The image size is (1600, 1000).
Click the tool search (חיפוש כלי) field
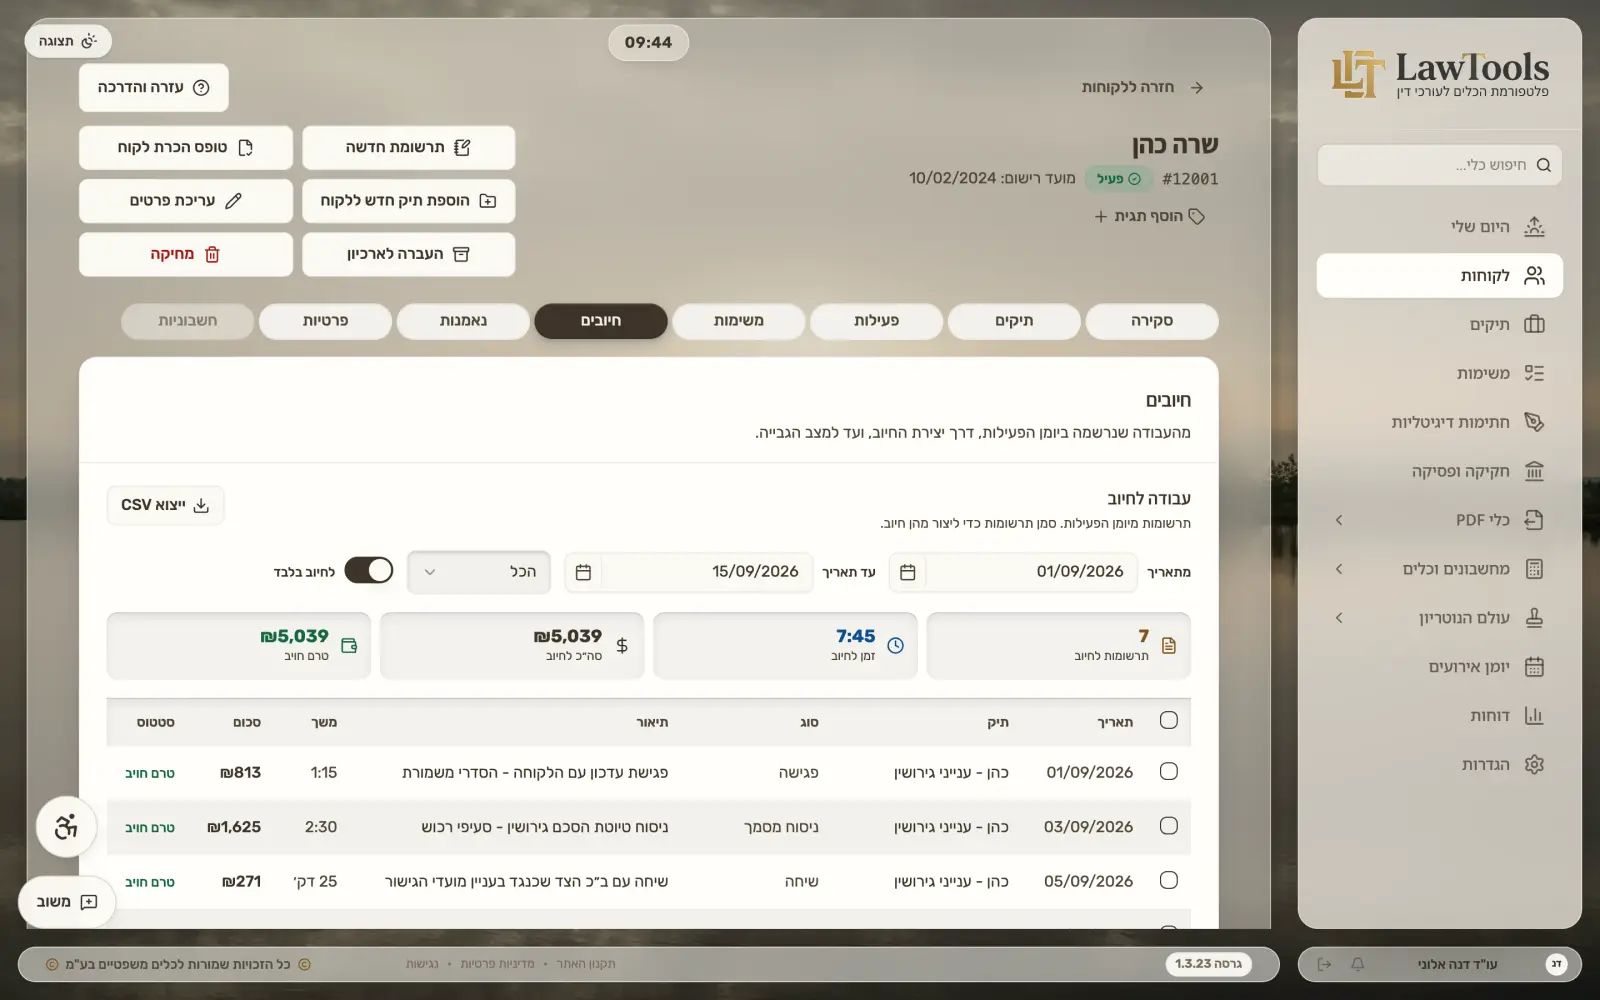click(x=1439, y=165)
